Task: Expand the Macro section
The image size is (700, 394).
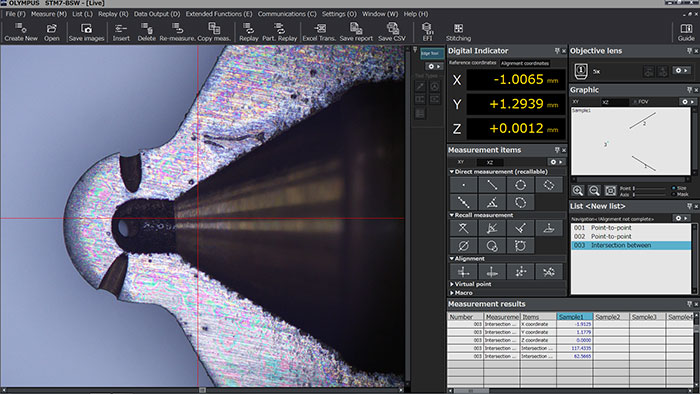Action: pos(452,293)
